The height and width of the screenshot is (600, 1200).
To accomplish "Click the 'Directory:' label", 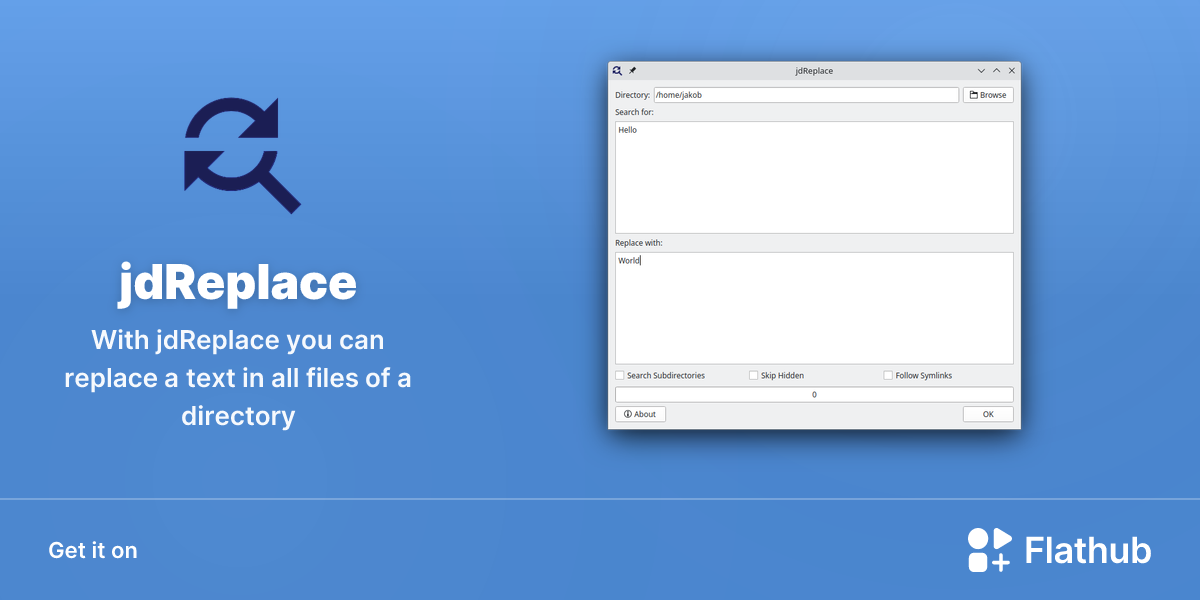I will (632, 95).
